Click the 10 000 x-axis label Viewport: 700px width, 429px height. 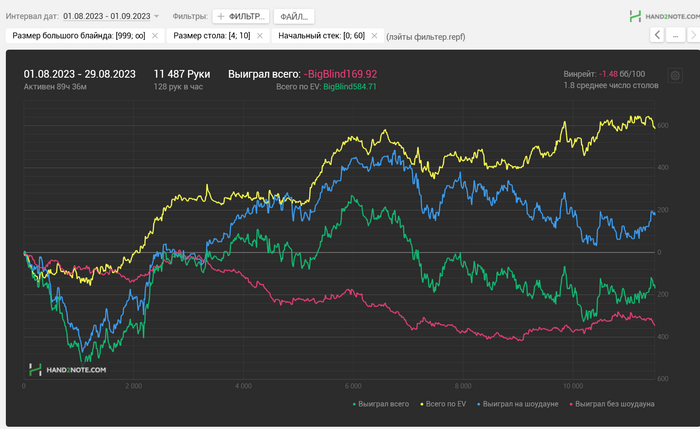(x=573, y=386)
